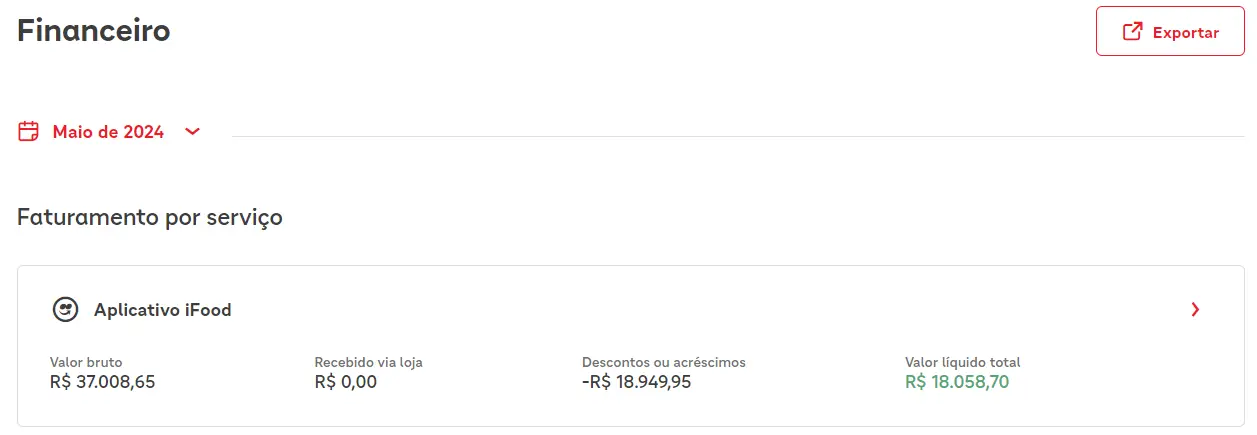Expand the month selector down chevron
This screenshot has height=435, width=1257.
click(193, 131)
